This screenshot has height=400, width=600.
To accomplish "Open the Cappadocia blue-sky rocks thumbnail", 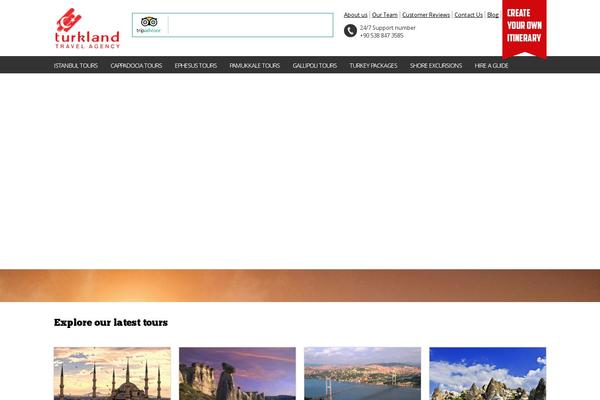I will point(488,374).
